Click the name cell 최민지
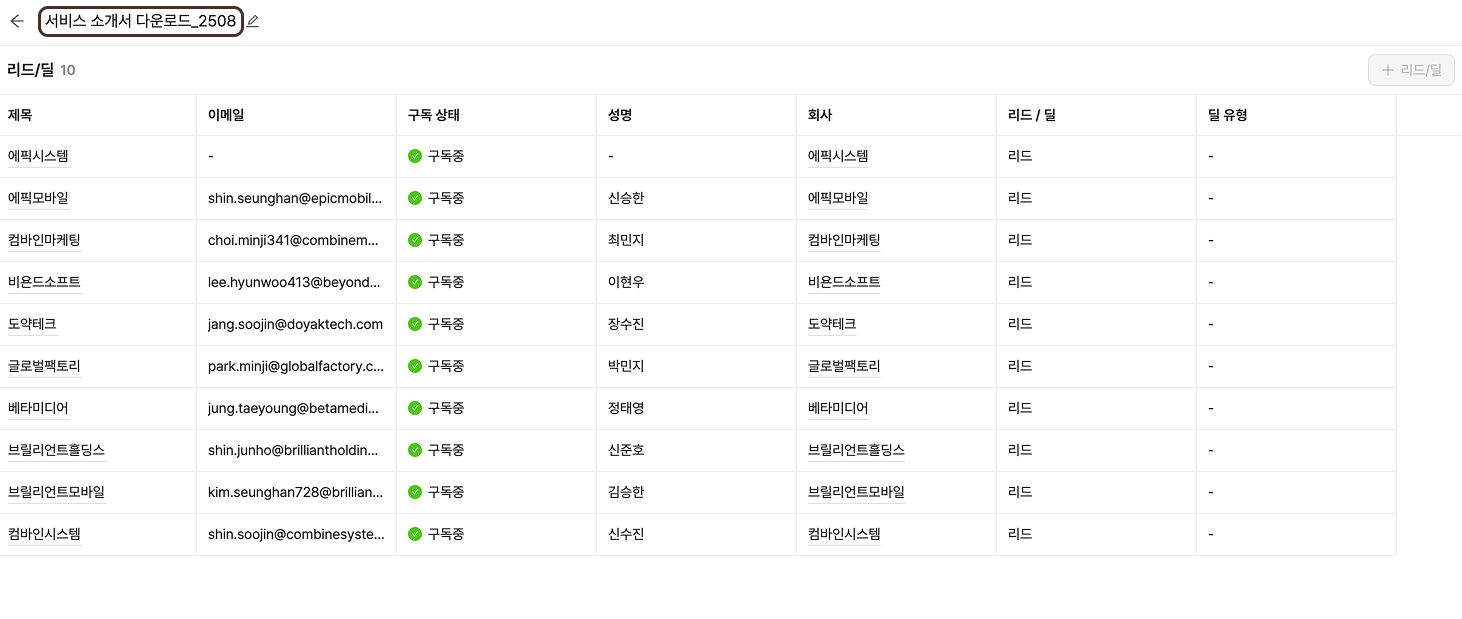The height and width of the screenshot is (619, 1462). point(626,240)
